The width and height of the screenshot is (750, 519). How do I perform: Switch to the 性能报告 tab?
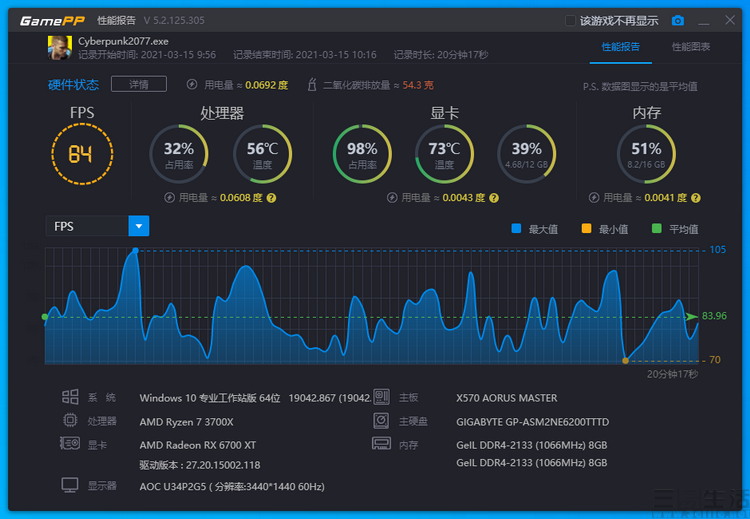pyautogui.click(x=620, y=47)
